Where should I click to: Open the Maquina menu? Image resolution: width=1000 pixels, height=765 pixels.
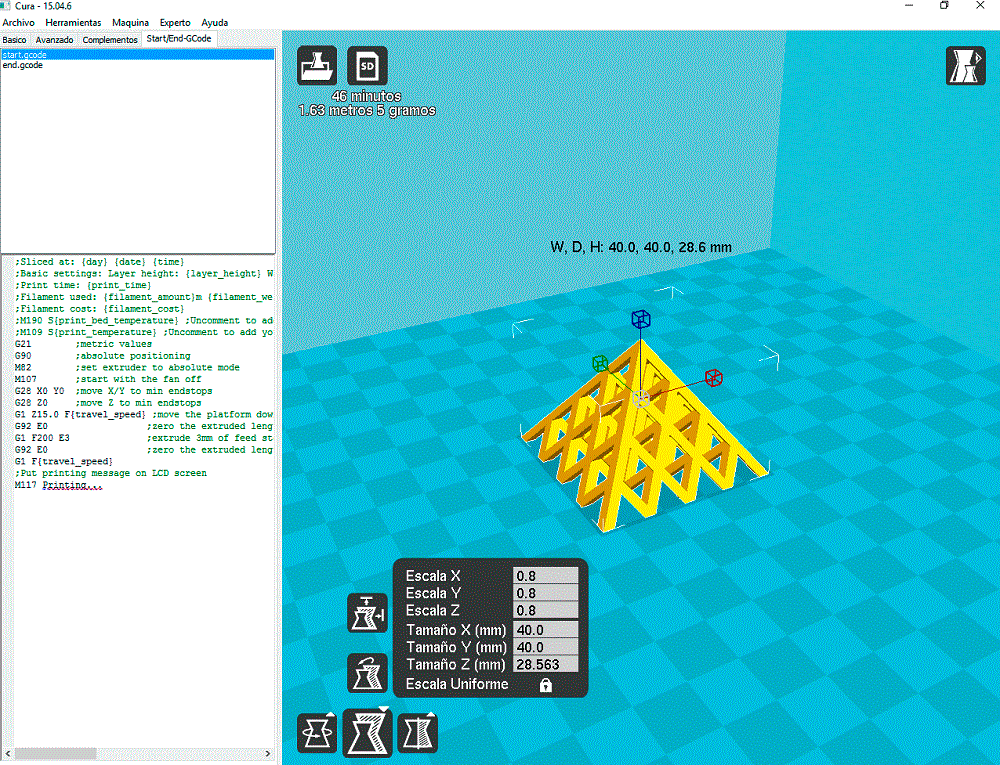coord(130,22)
